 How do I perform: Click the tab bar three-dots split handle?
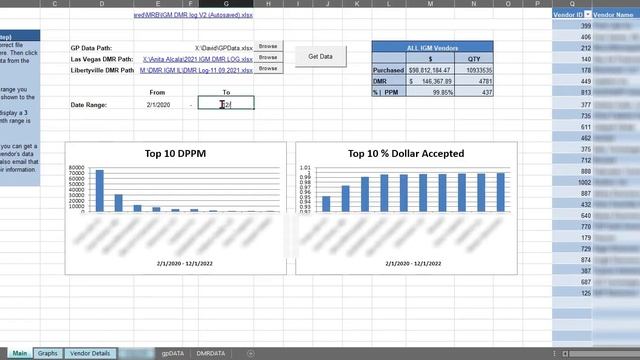[x=554, y=353]
